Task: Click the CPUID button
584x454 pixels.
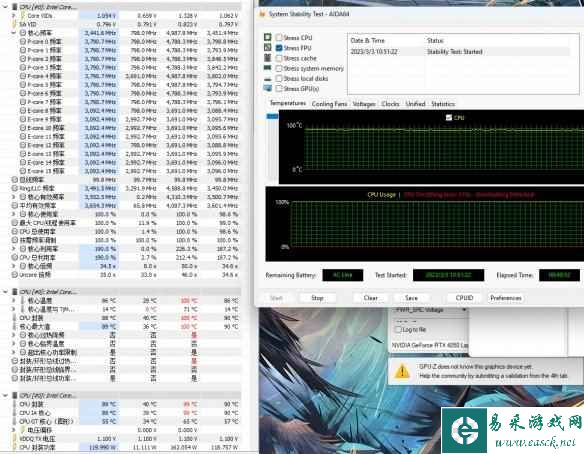Action: coord(464,298)
